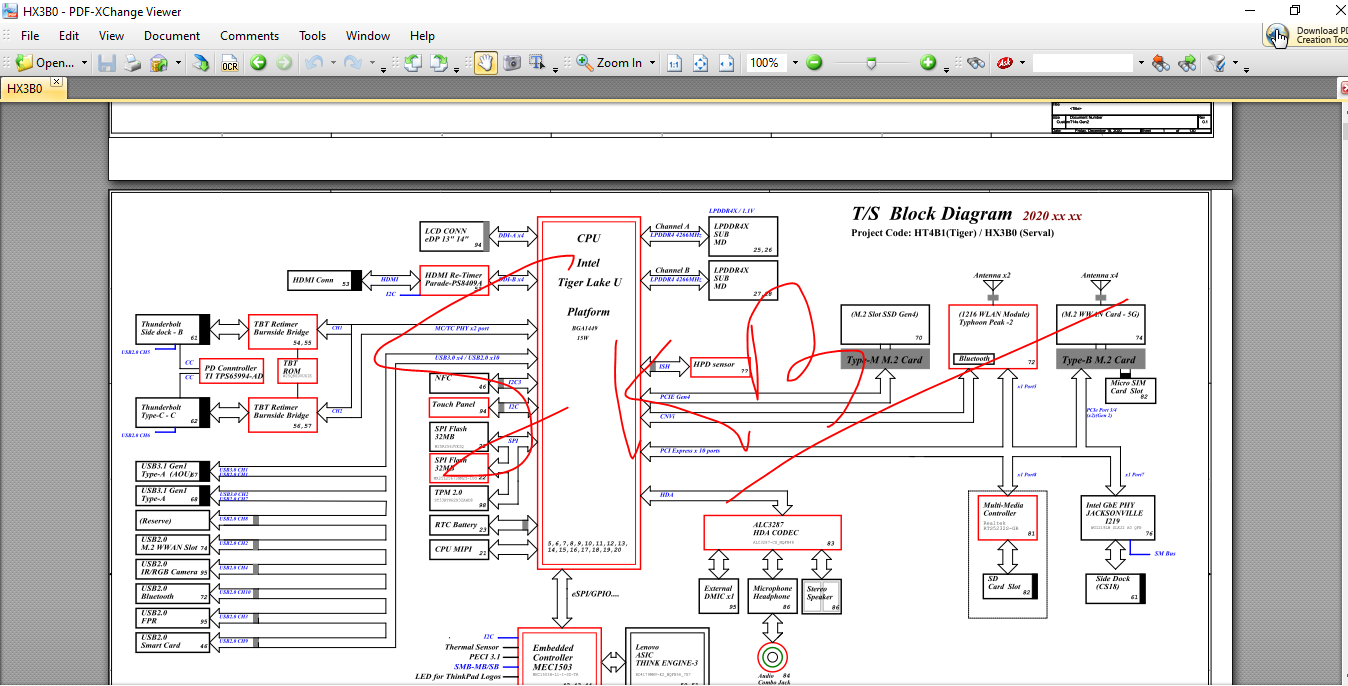The width and height of the screenshot is (1348, 686).
Task: Run OCR on the document
Action: point(229,63)
